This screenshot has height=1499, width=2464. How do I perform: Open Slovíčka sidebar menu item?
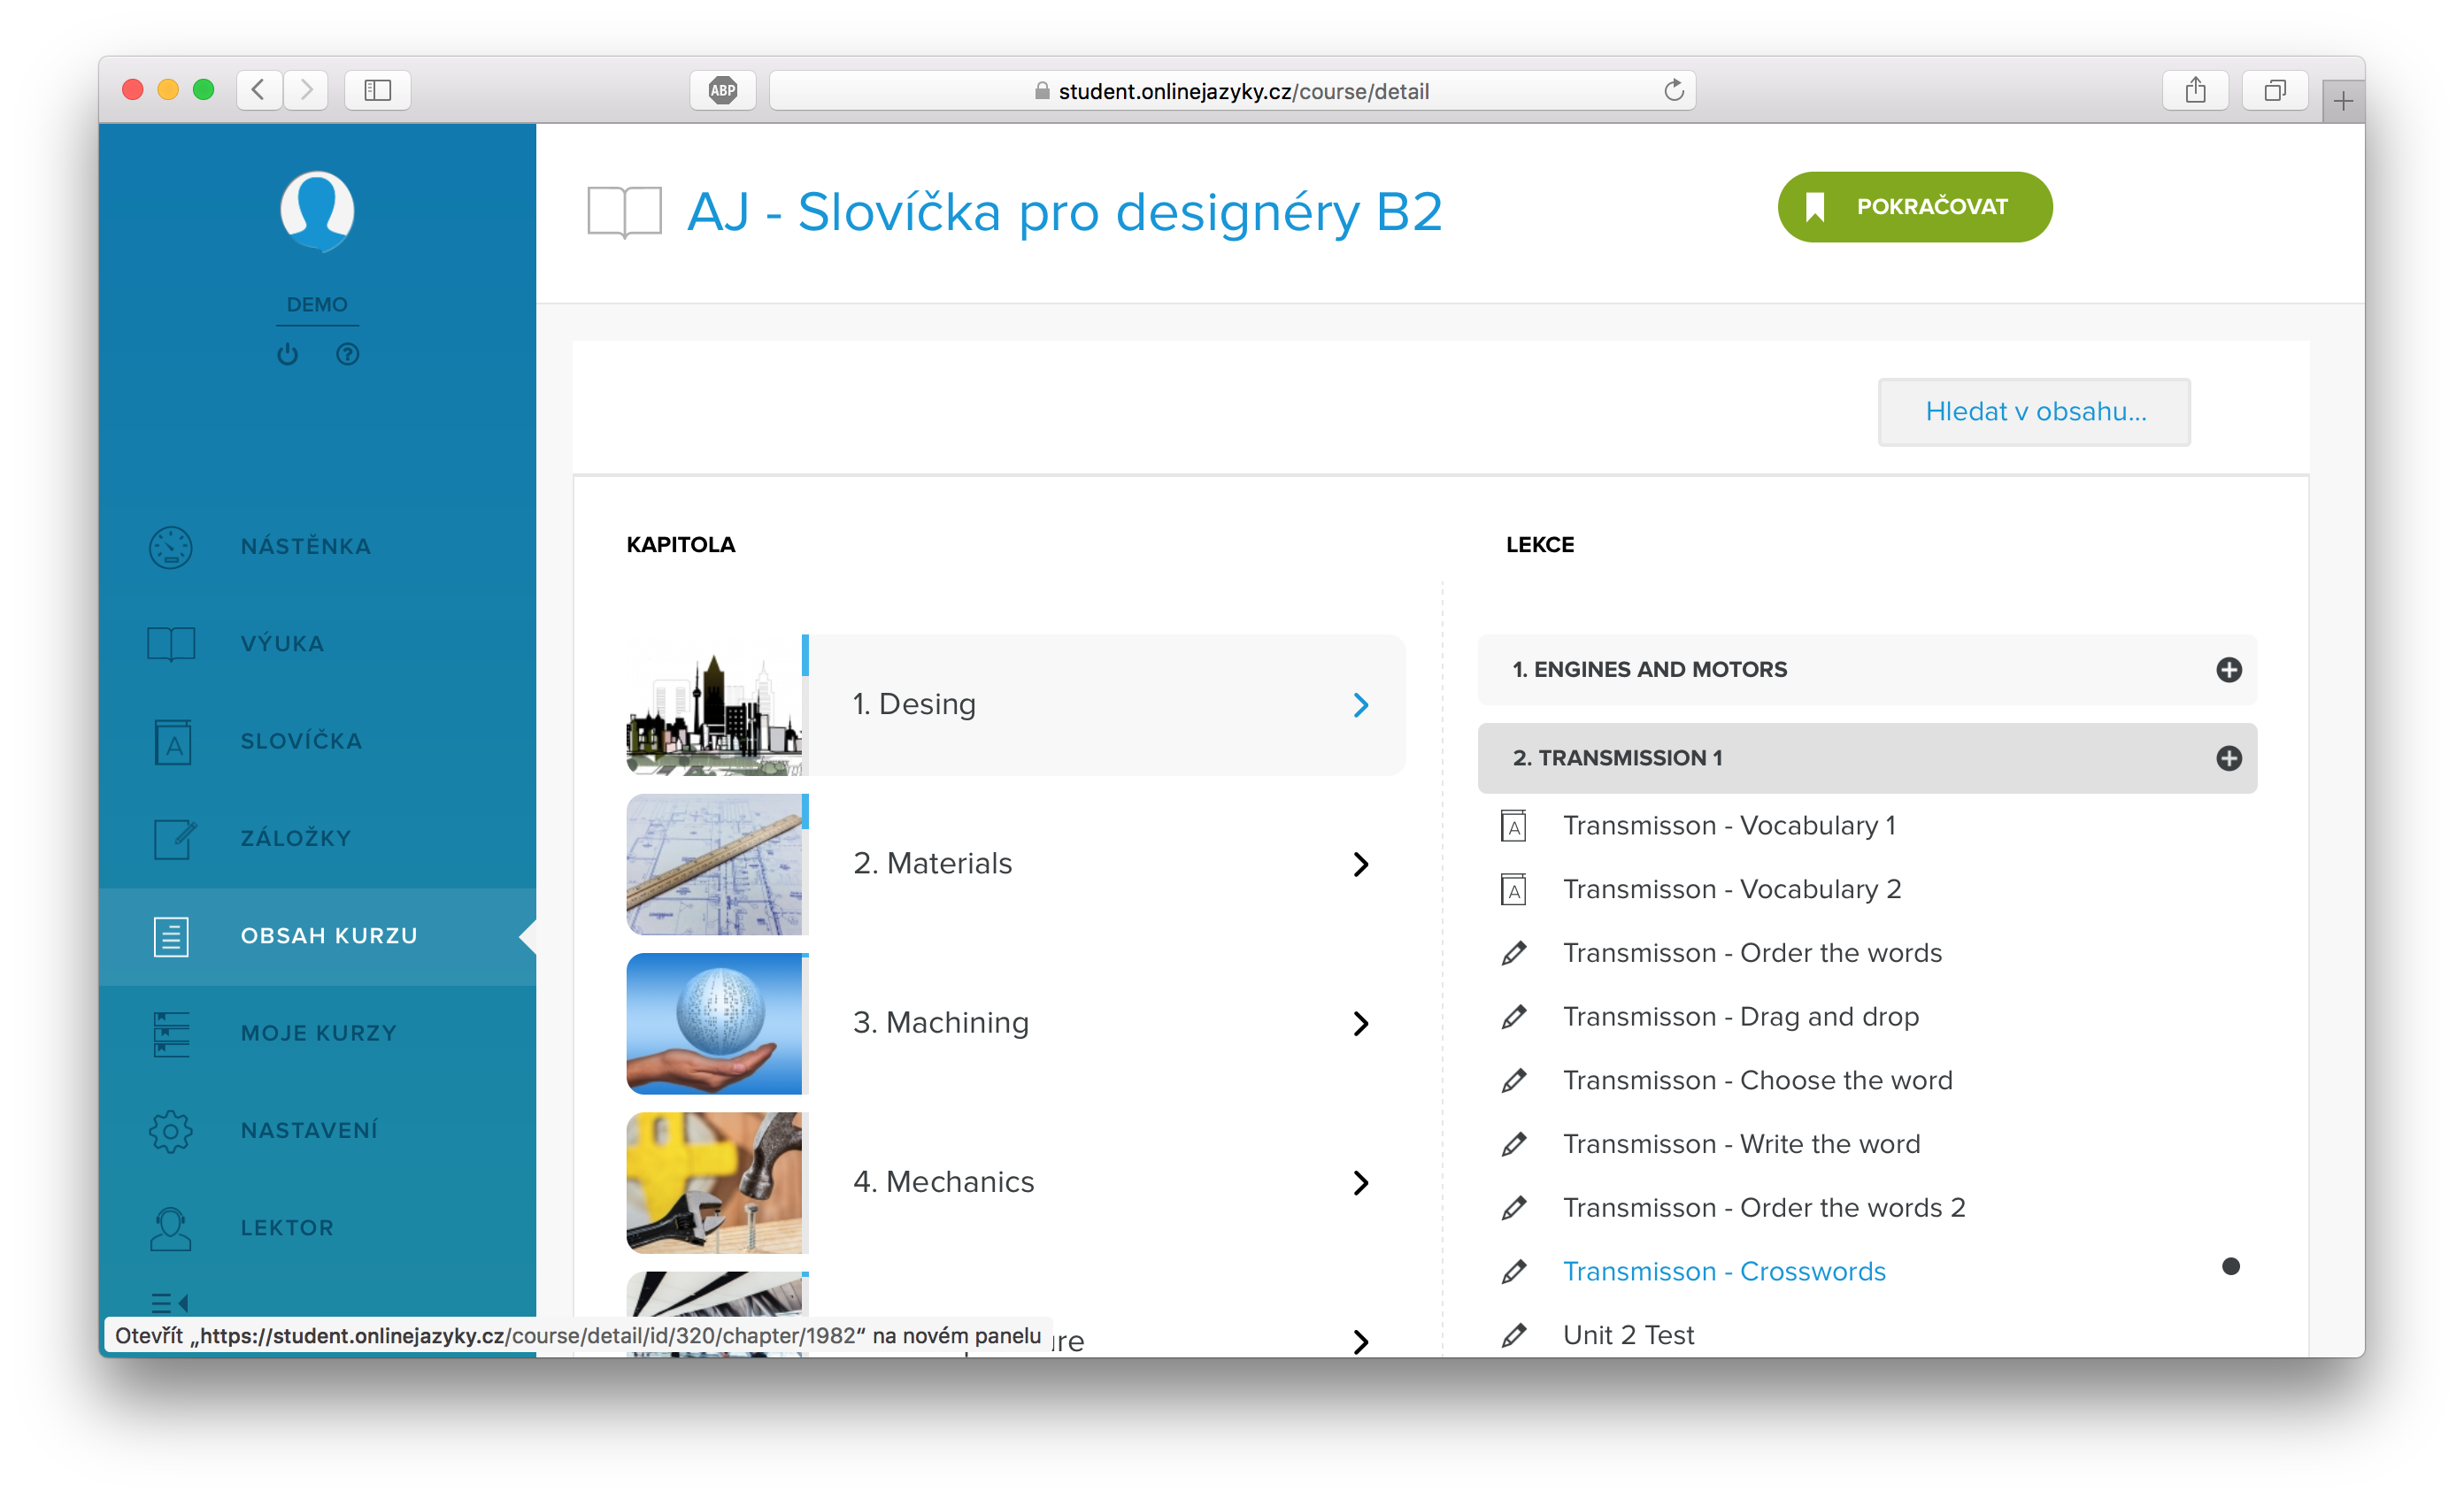point(300,741)
